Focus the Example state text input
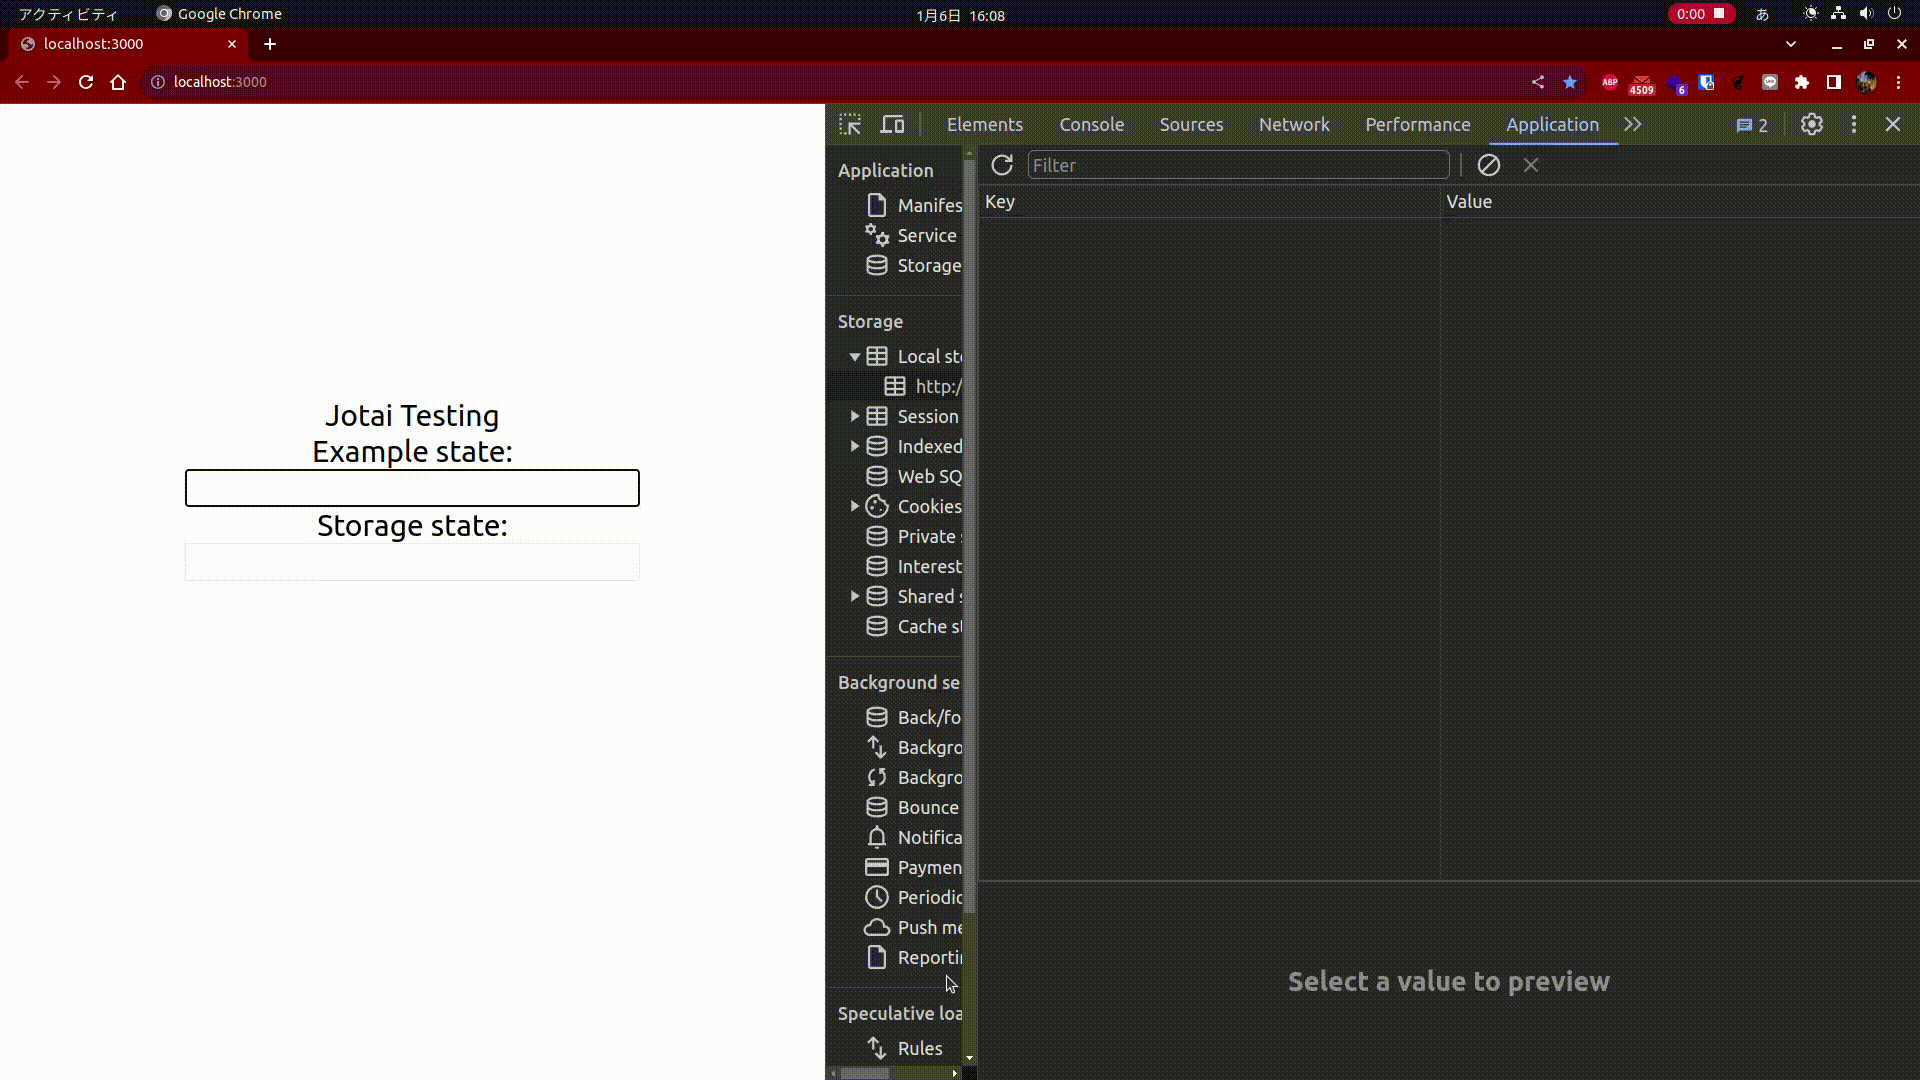Image resolution: width=1920 pixels, height=1080 pixels. click(x=412, y=488)
